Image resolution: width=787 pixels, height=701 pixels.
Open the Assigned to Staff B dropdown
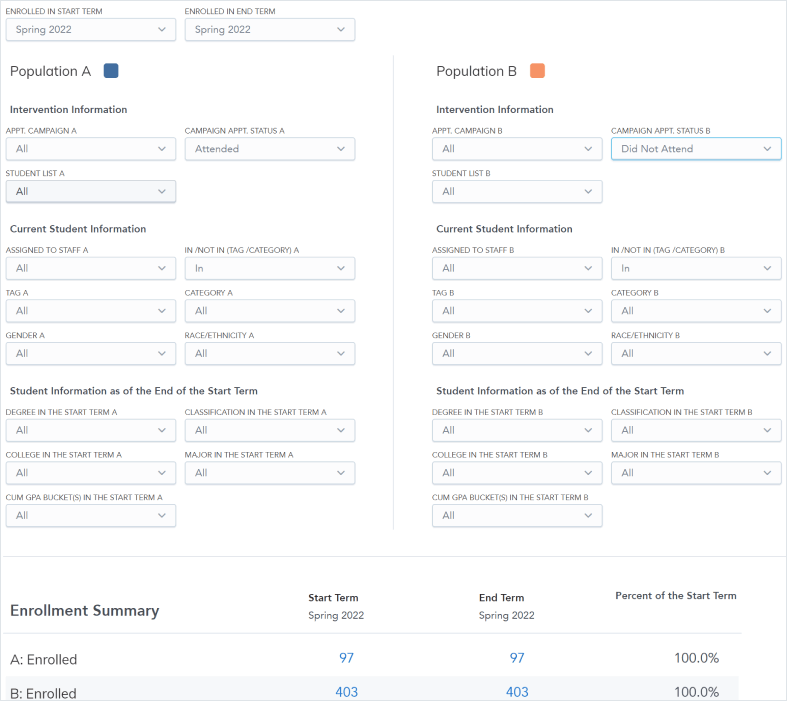[517, 268]
